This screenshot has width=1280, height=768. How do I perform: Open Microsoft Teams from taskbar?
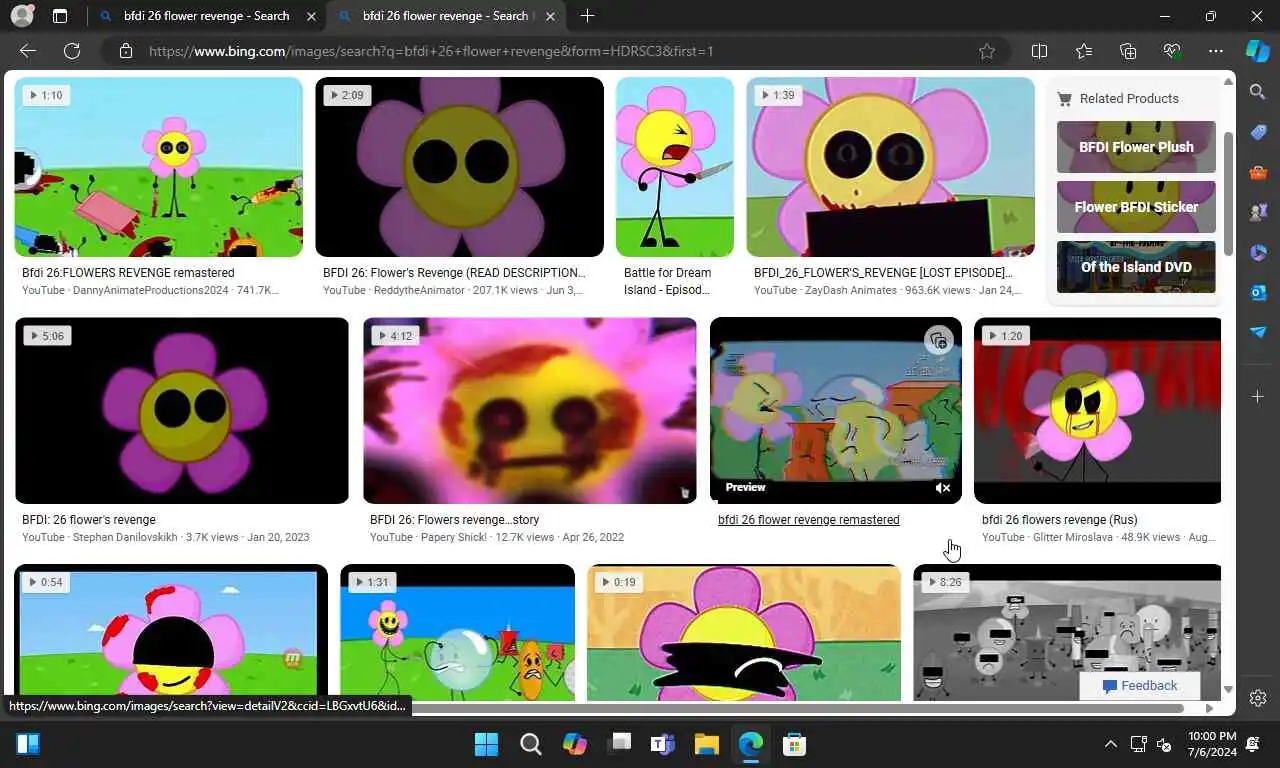click(662, 744)
